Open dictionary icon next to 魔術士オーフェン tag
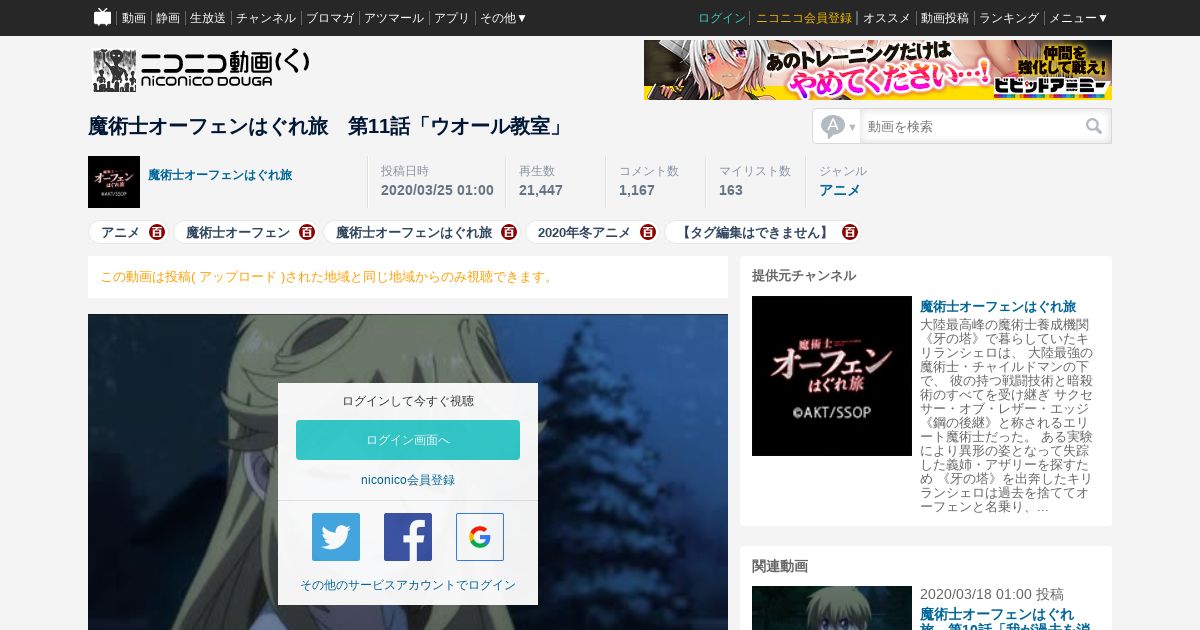Image resolution: width=1200 pixels, height=630 pixels. [x=307, y=232]
